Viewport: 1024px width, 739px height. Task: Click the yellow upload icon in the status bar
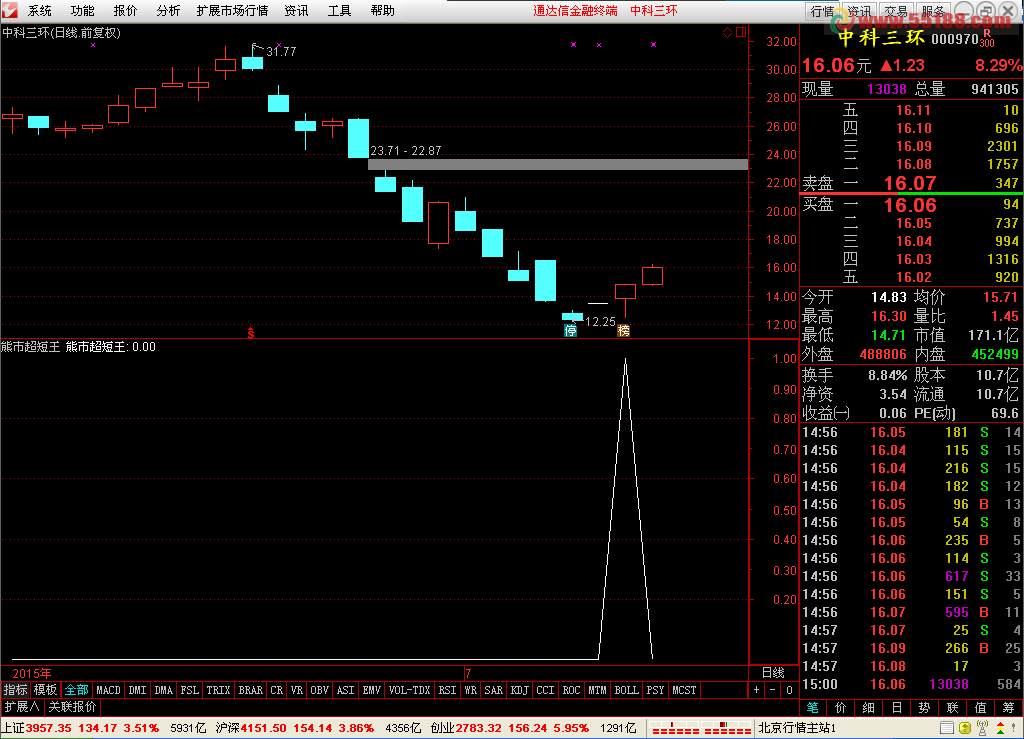(965, 728)
